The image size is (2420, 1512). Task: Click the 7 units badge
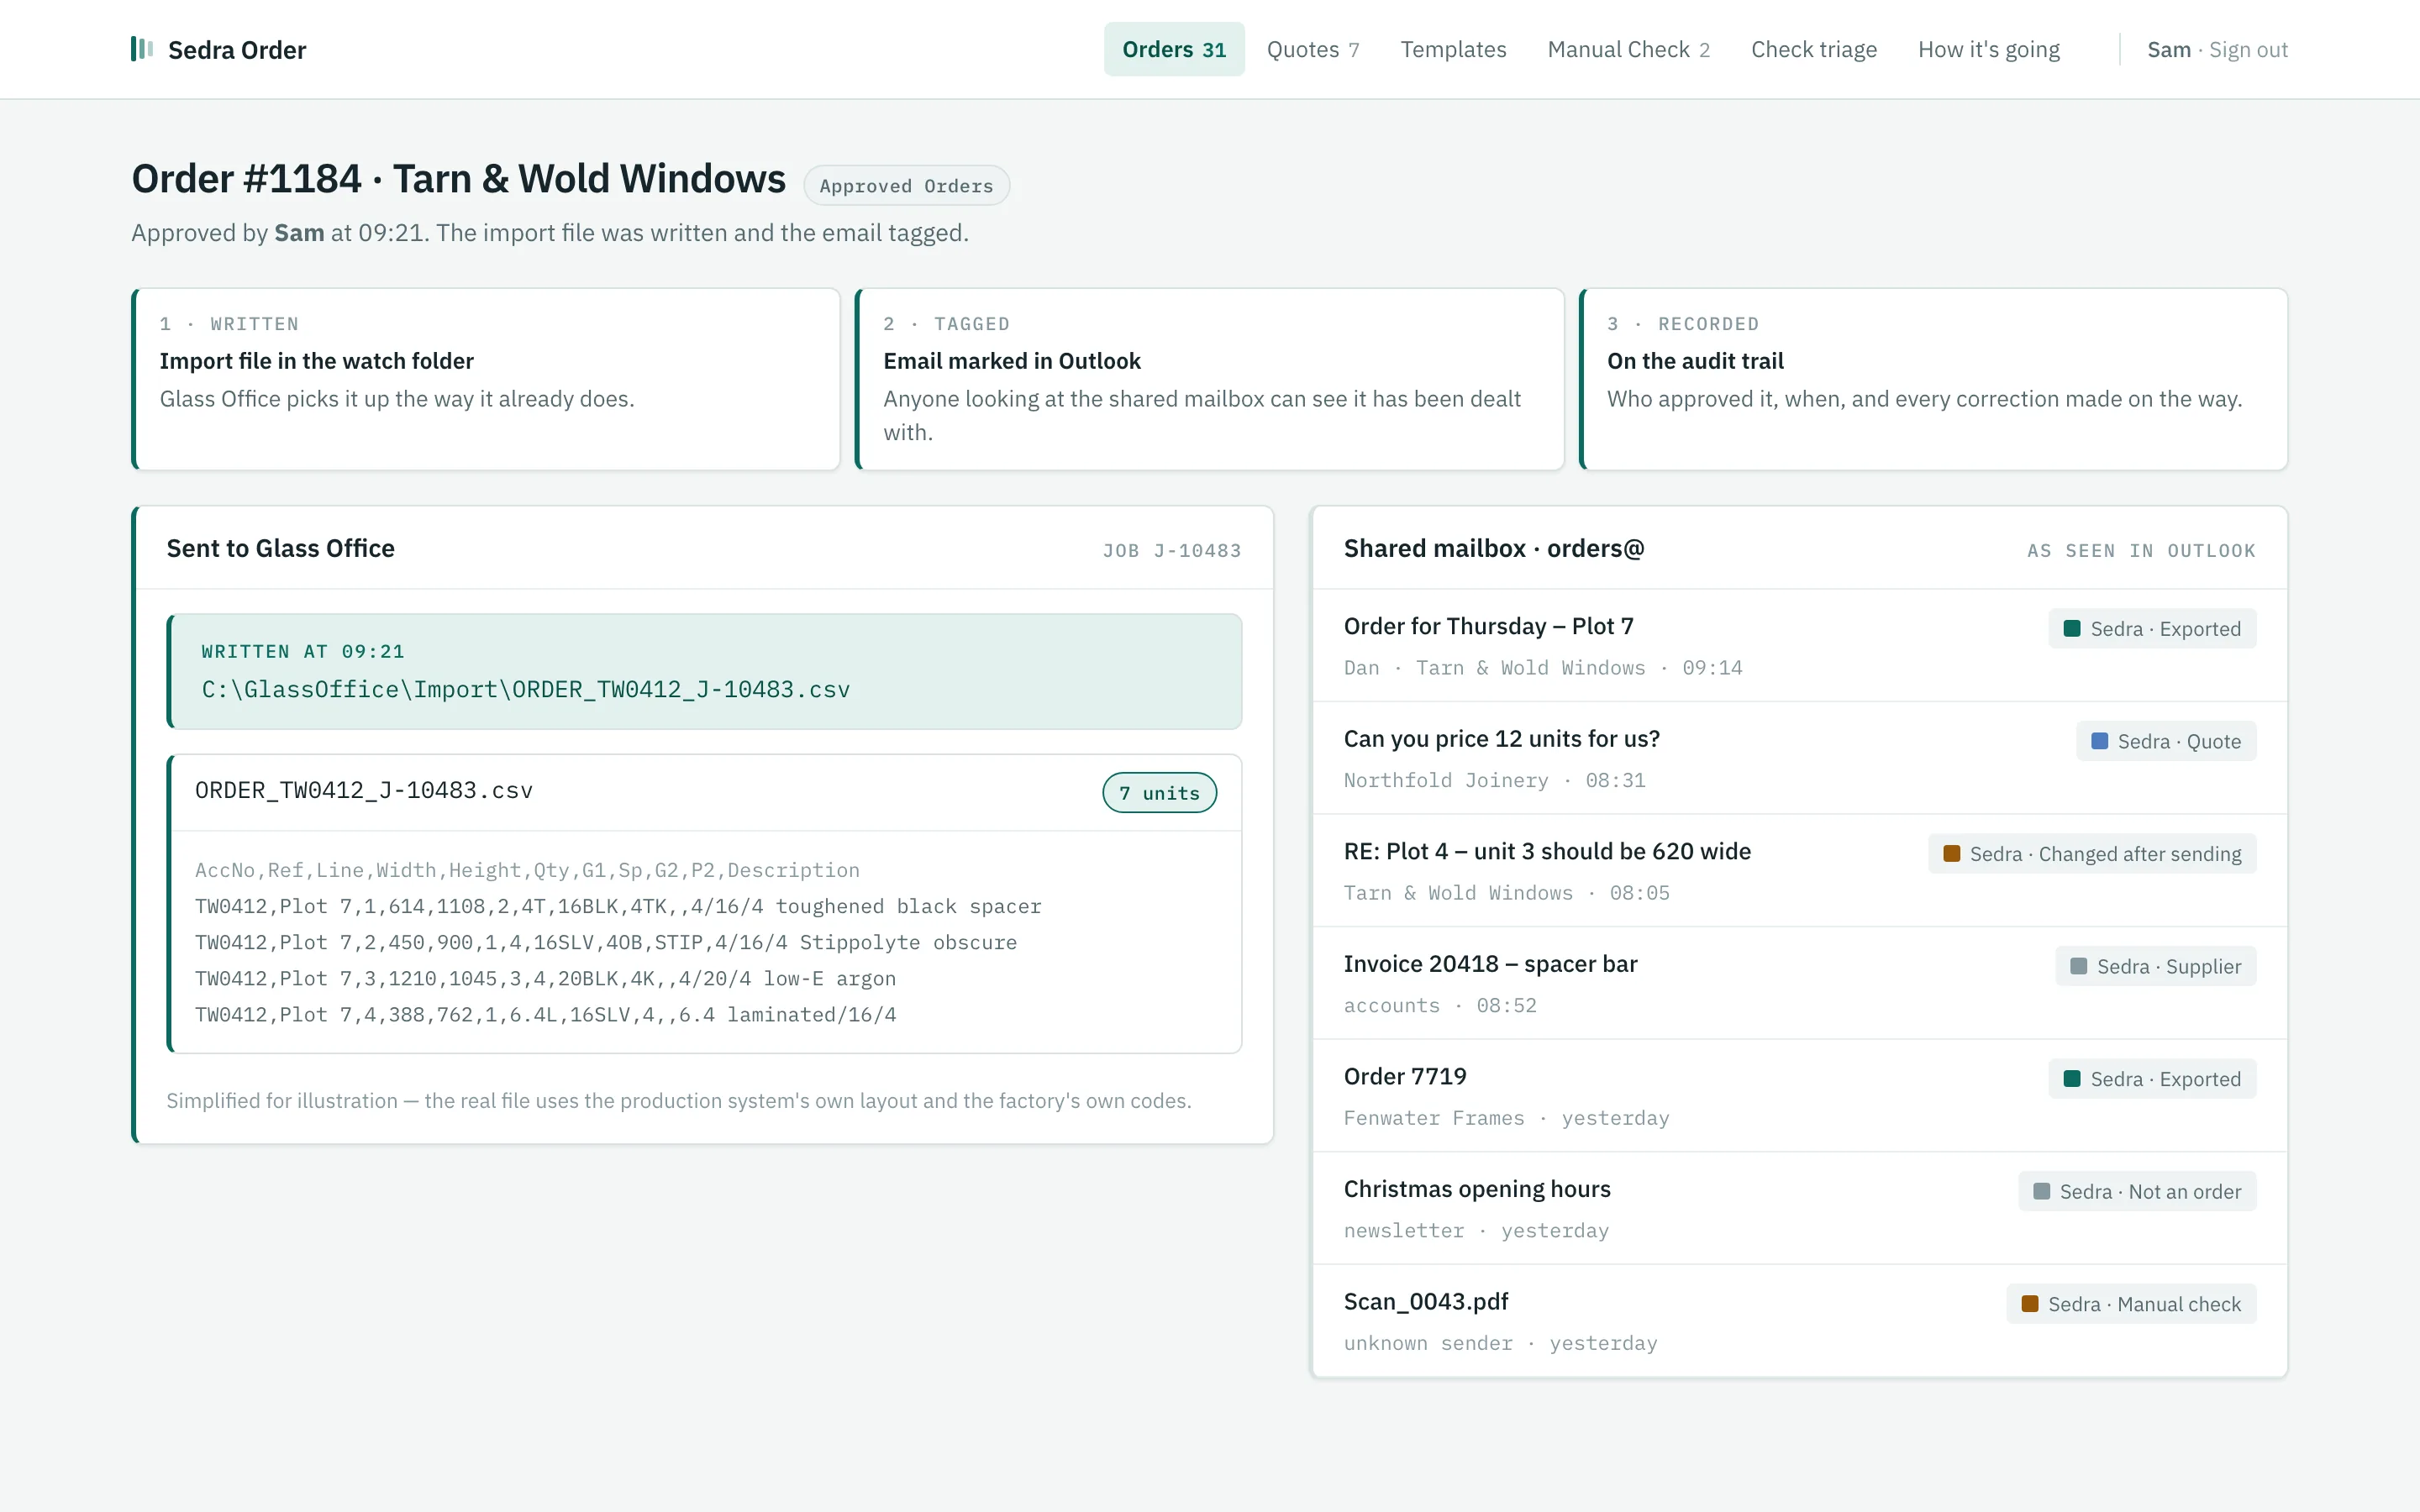[x=1159, y=793]
